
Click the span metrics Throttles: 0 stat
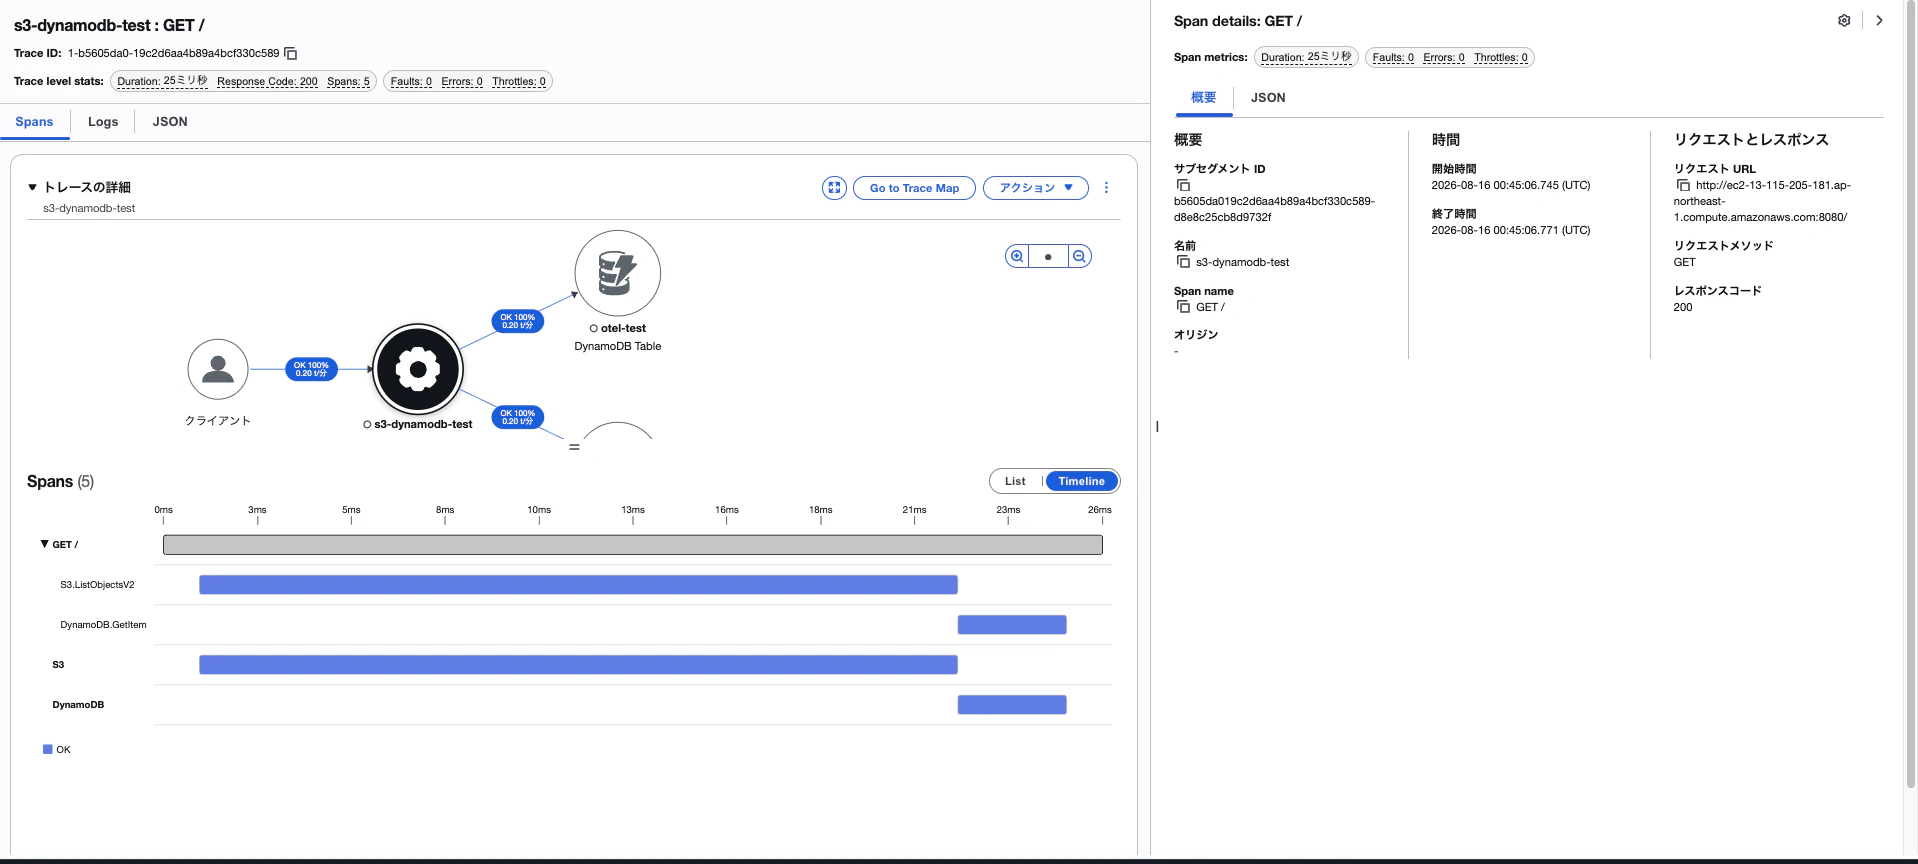tap(1500, 57)
